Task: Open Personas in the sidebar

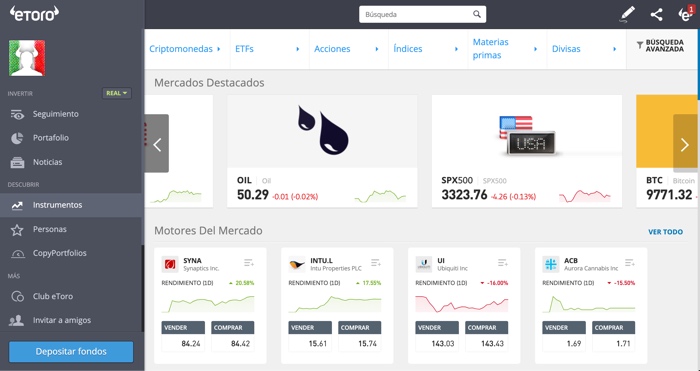Action: click(50, 229)
